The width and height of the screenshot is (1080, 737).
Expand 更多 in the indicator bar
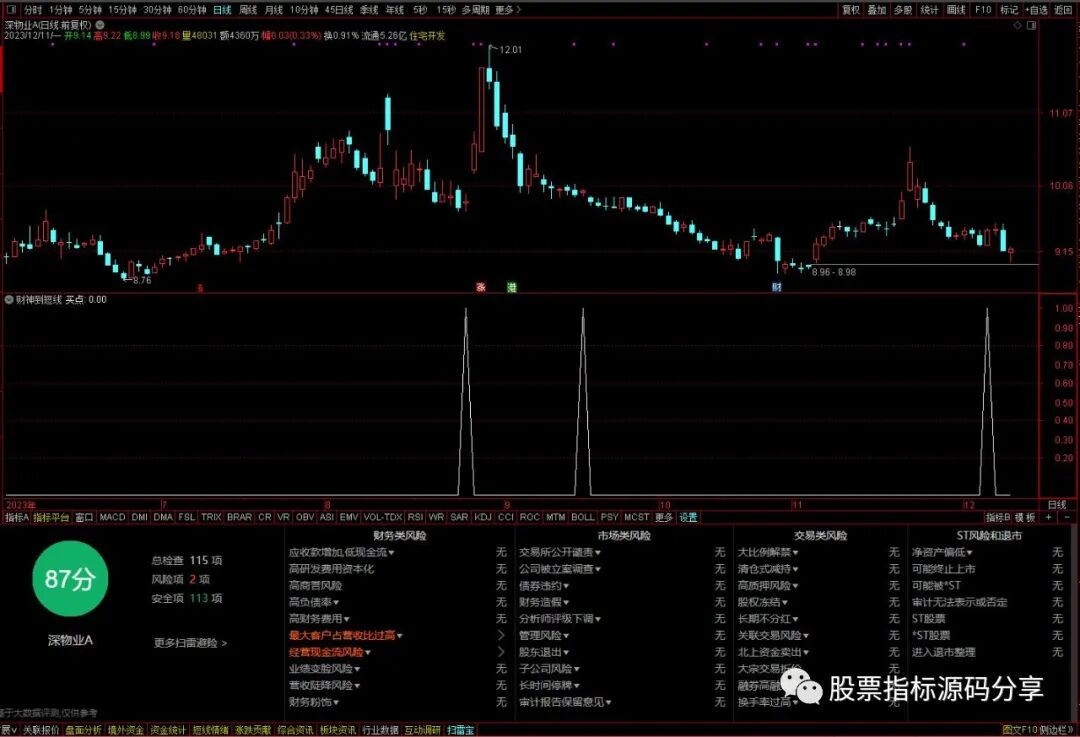[x=664, y=517]
